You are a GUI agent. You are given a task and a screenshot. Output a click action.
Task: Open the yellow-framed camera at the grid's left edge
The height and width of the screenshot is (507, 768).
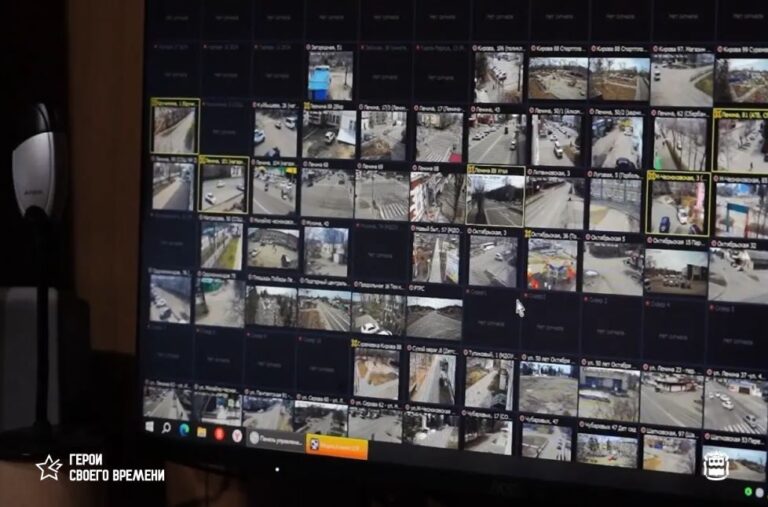[x=174, y=130]
